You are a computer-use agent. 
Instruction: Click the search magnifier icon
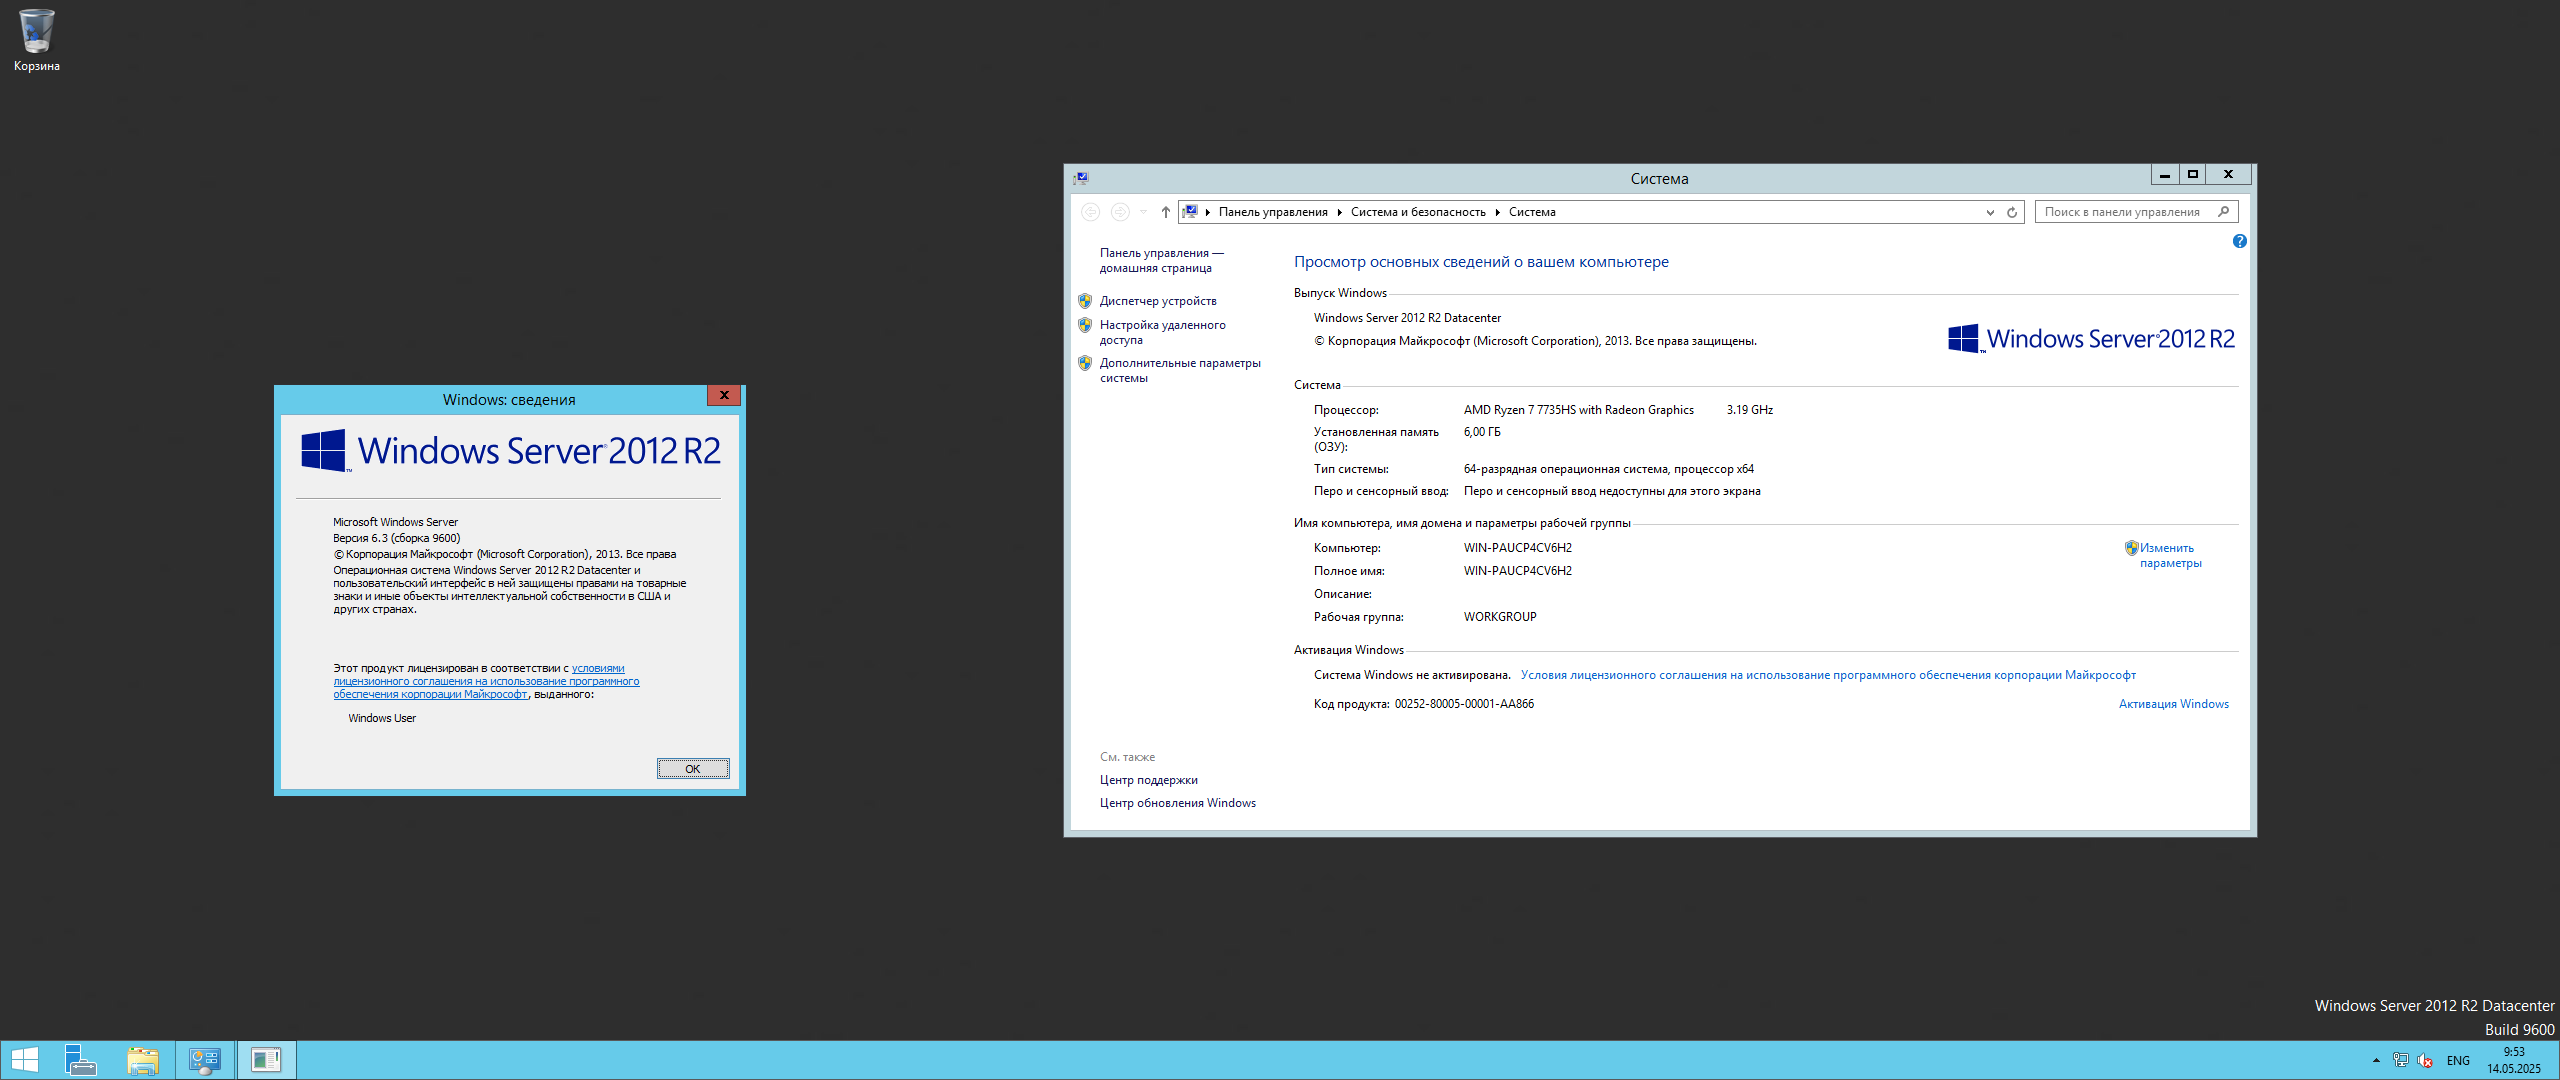tap(2223, 212)
